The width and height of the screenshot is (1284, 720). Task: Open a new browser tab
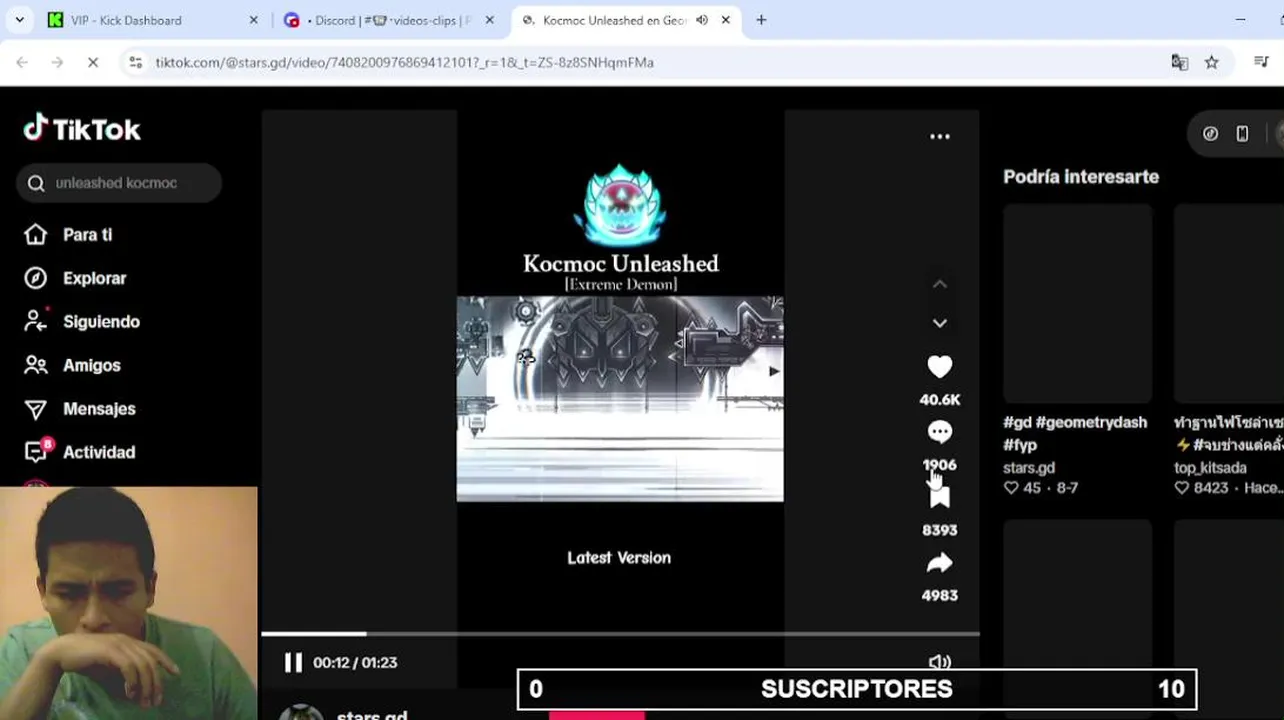761,20
